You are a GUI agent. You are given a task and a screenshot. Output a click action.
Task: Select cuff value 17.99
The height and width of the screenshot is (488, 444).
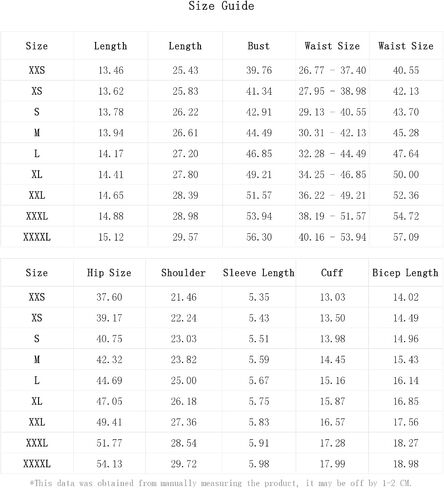pyautogui.click(x=333, y=464)
